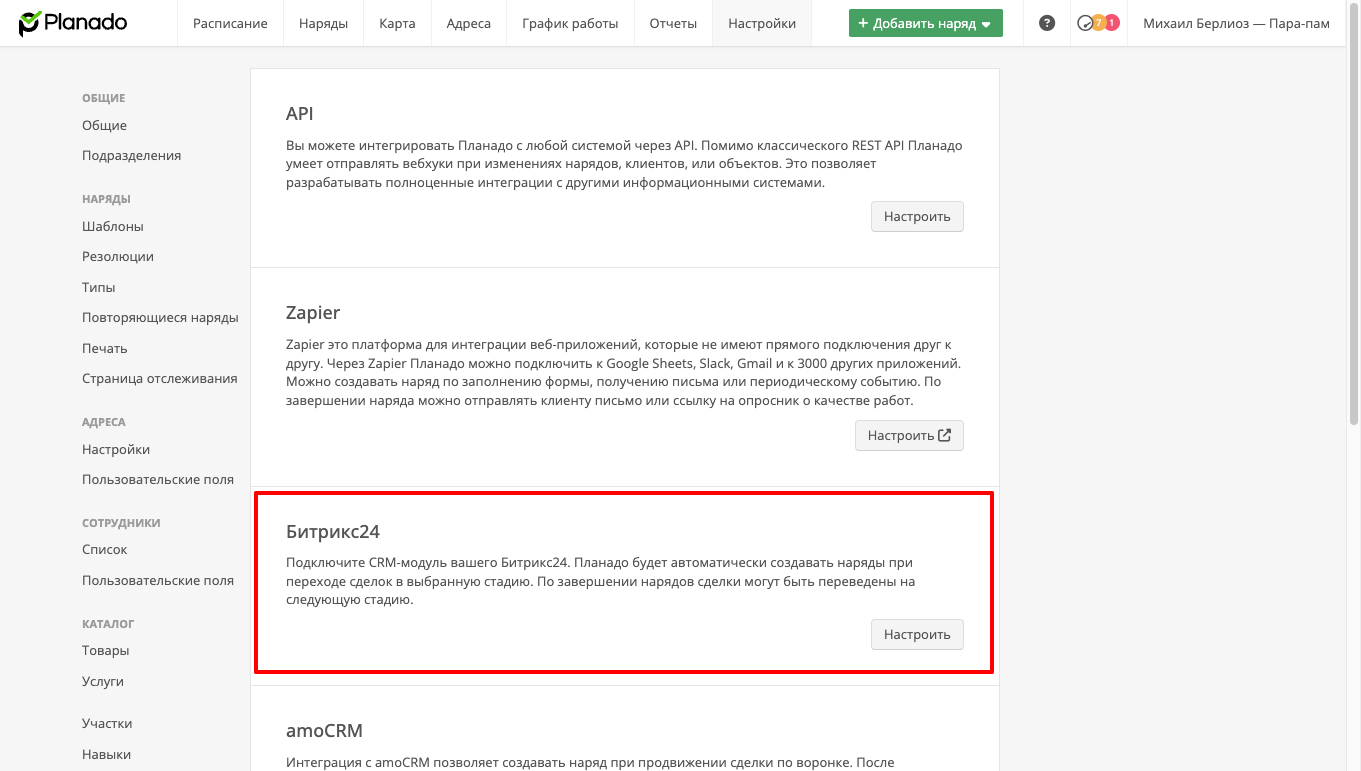Screen dimensions: 1361x771
Task: Open Услуги in the Каталог section
Action: (103, 681)
